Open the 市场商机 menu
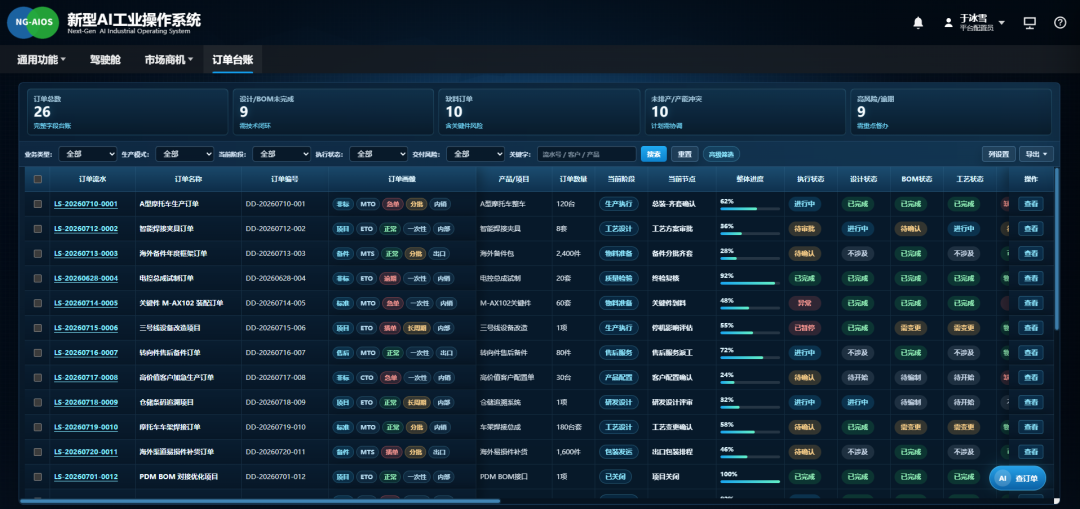This screenshot has height=509, width=1080. click(169, 60)
